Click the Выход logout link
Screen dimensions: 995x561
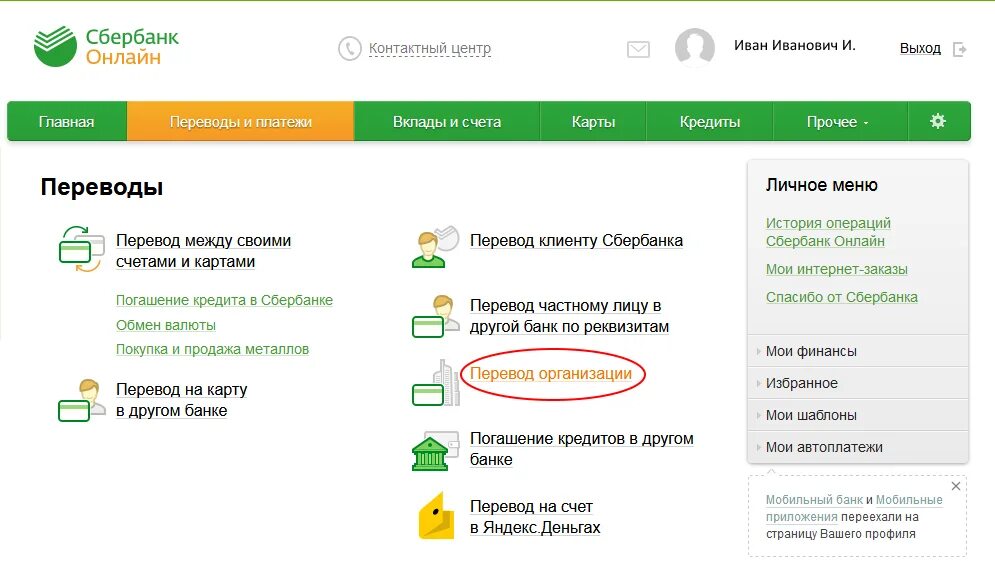[x=920, y=48]
